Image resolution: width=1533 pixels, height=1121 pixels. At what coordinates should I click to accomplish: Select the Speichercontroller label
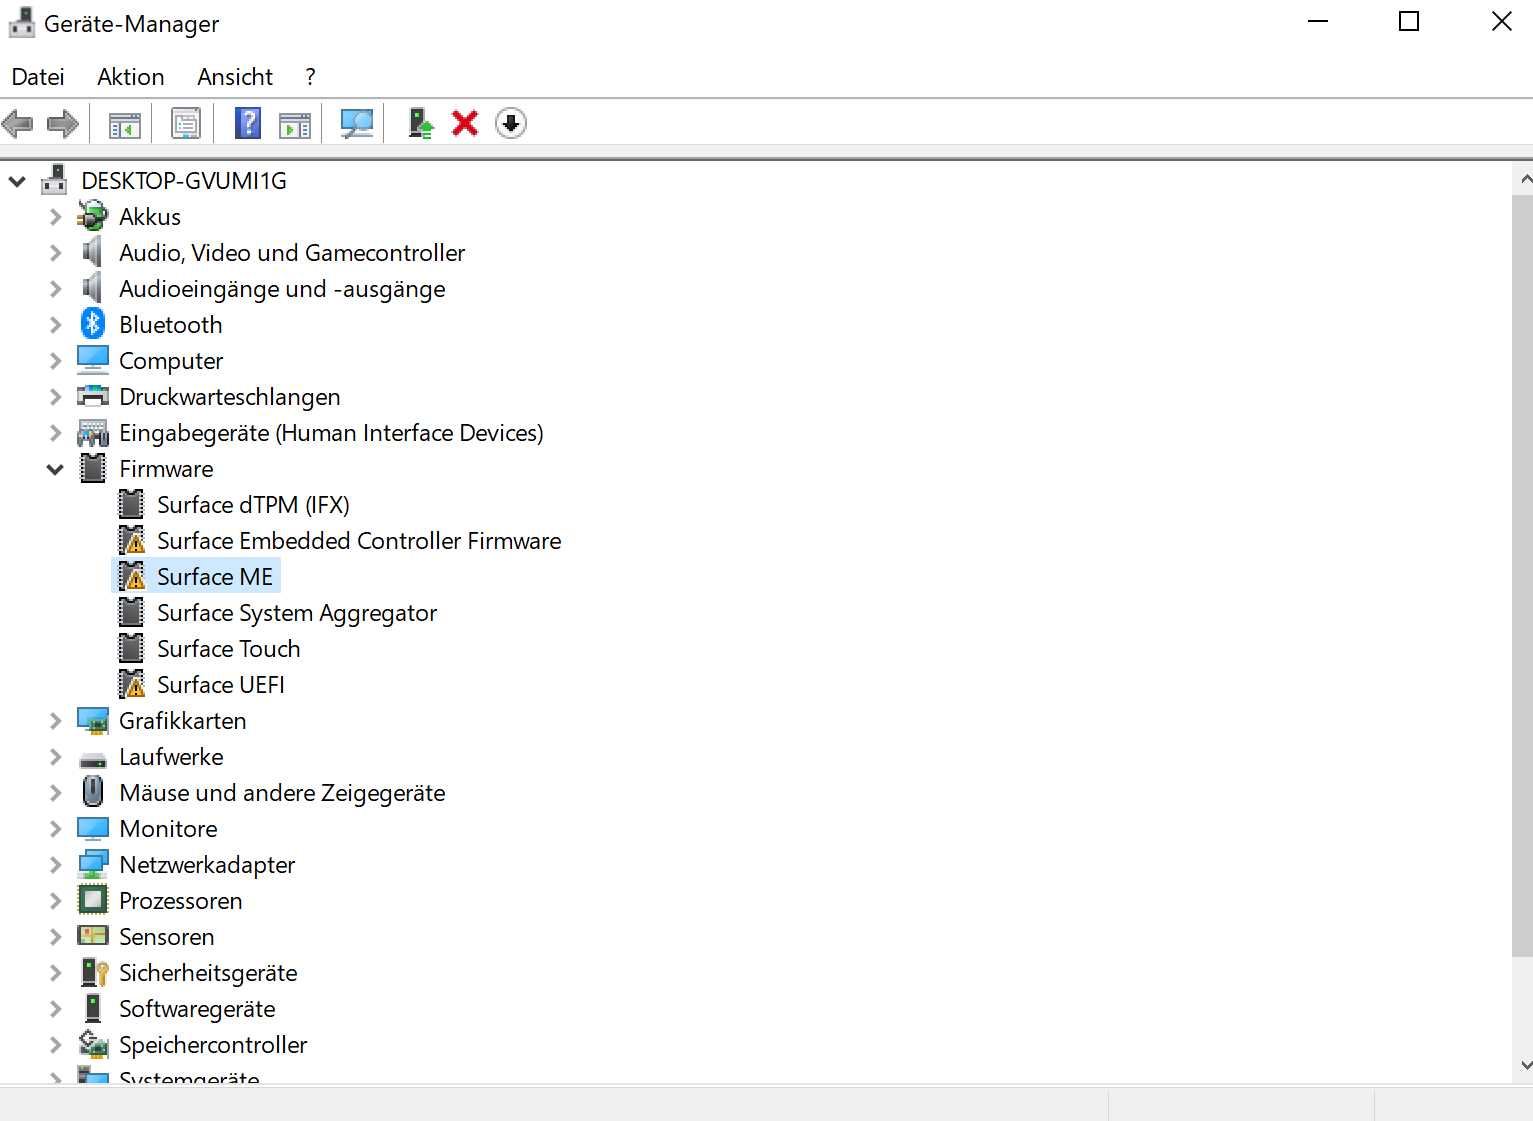click(213, 1044)
